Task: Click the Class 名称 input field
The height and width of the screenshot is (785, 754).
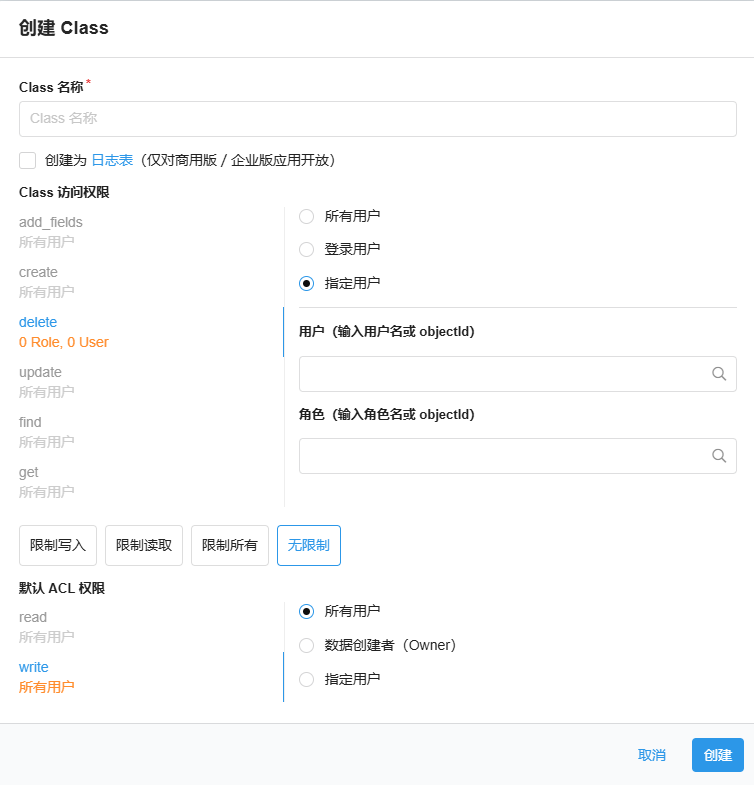Action: 377,118
